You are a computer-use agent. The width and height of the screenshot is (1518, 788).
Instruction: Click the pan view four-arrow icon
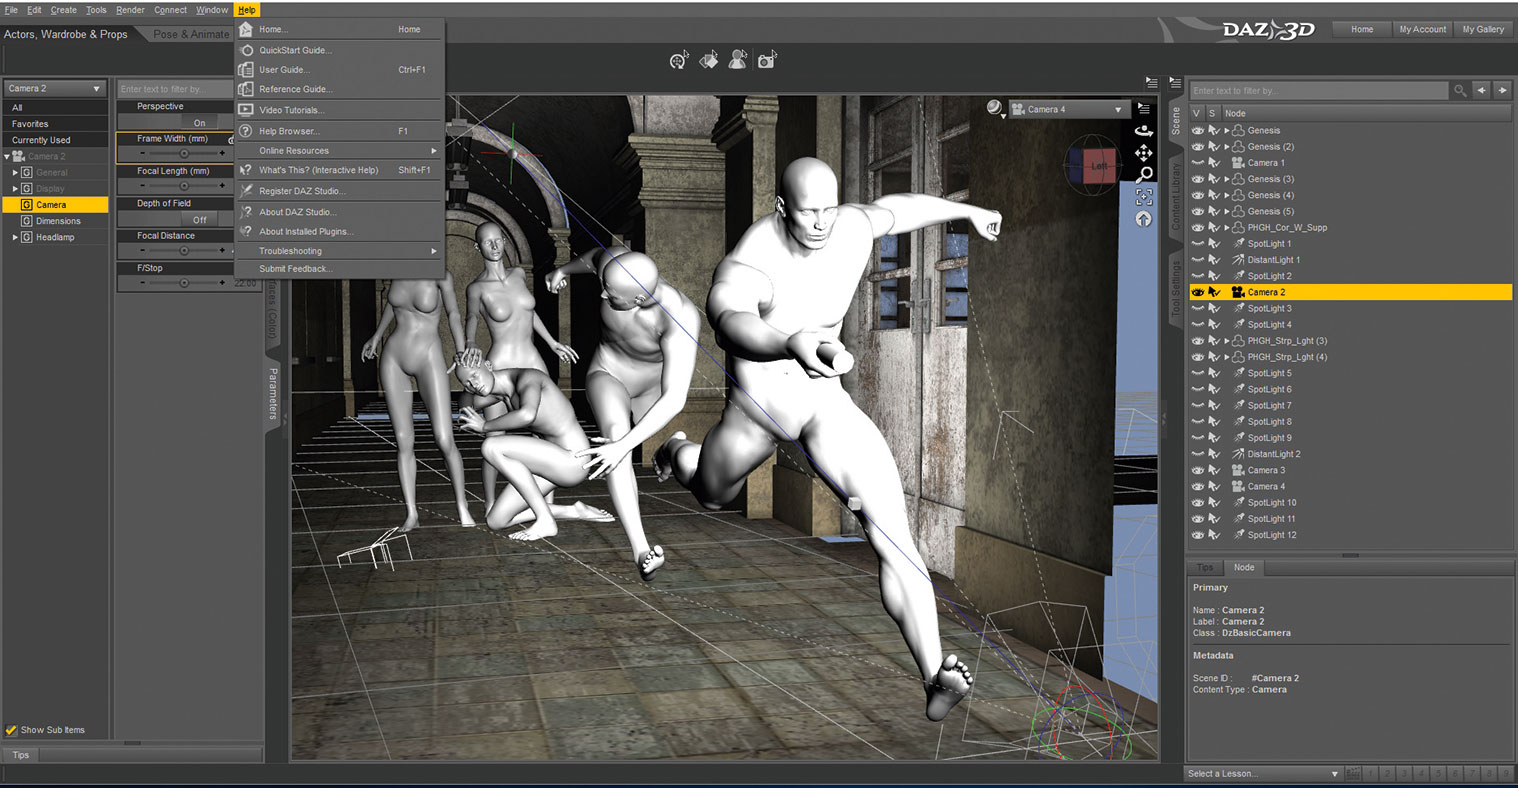pyautogui.click(x=1144, y=153)
